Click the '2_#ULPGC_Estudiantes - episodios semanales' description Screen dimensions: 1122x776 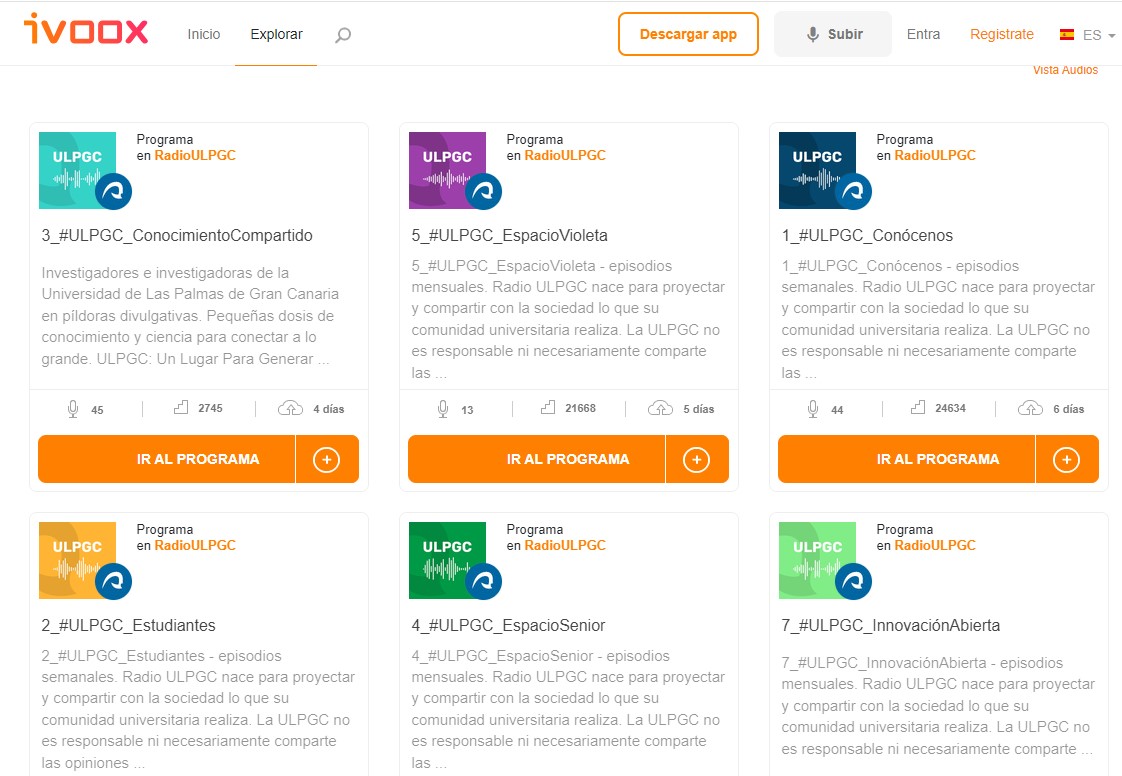198,709
